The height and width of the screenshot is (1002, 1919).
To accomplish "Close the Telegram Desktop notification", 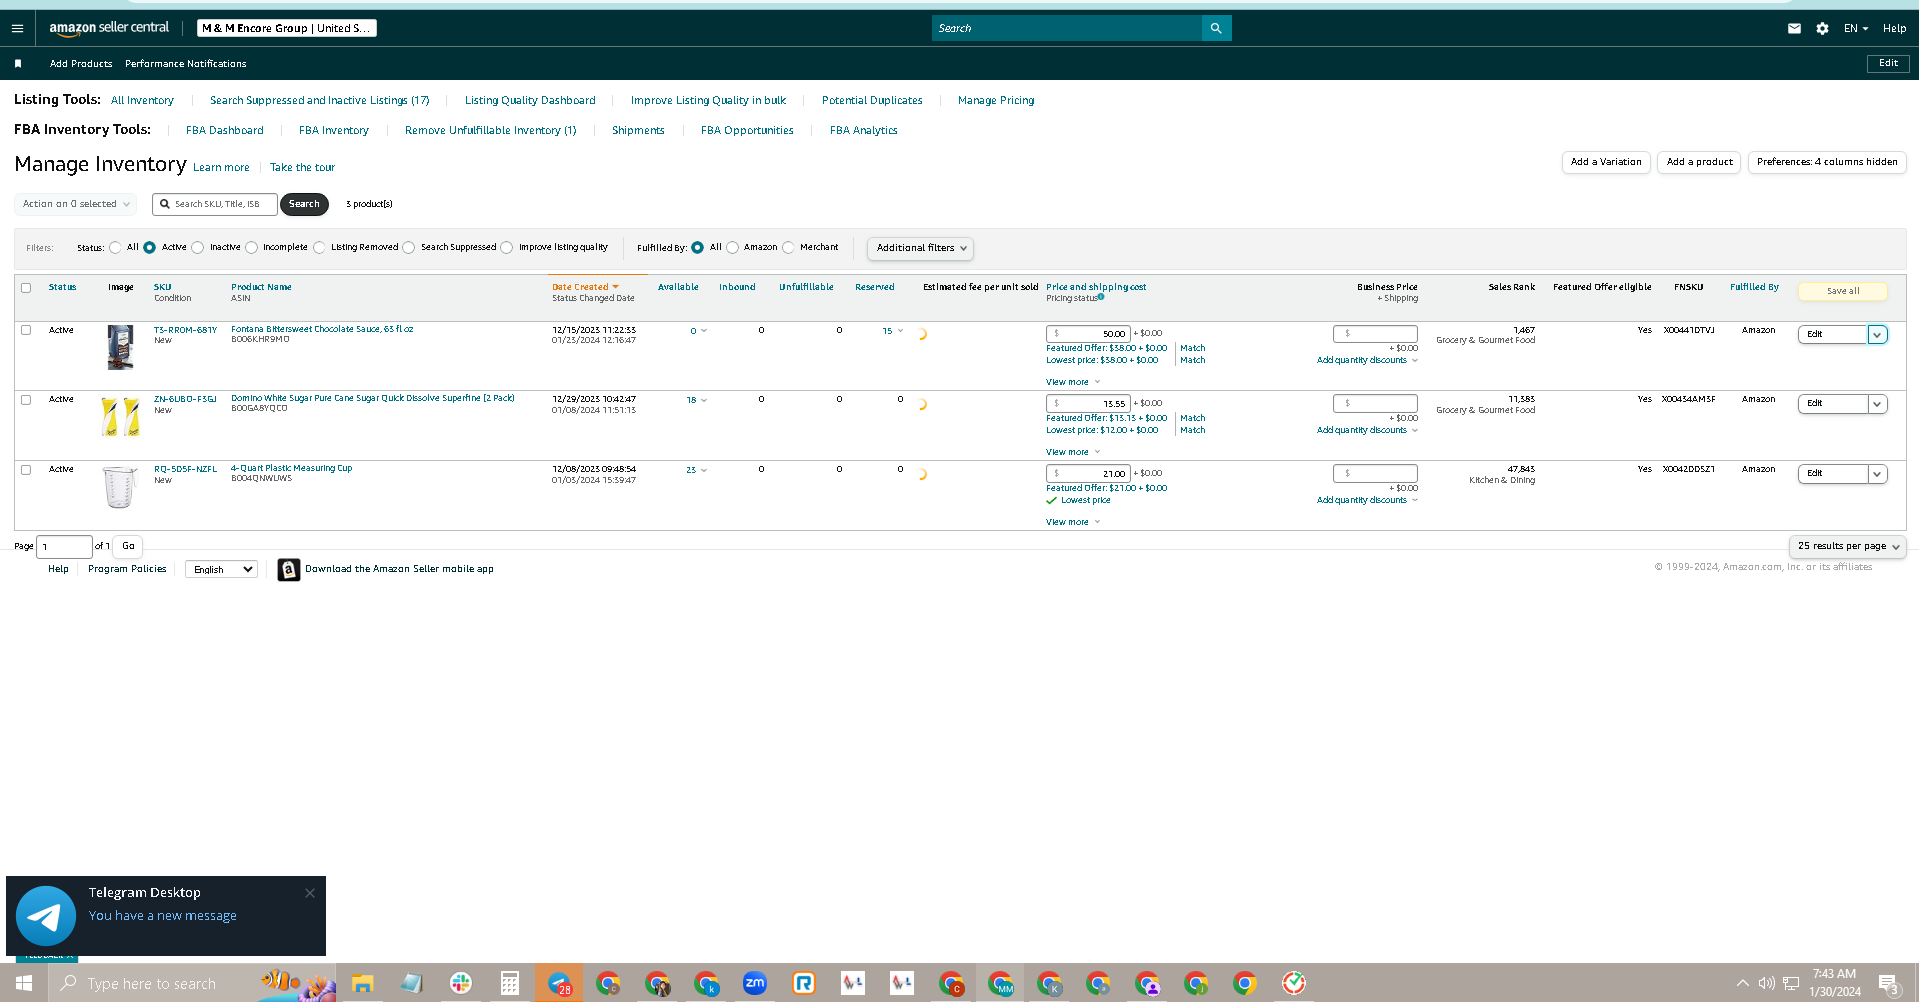I will tap(310, 893).
